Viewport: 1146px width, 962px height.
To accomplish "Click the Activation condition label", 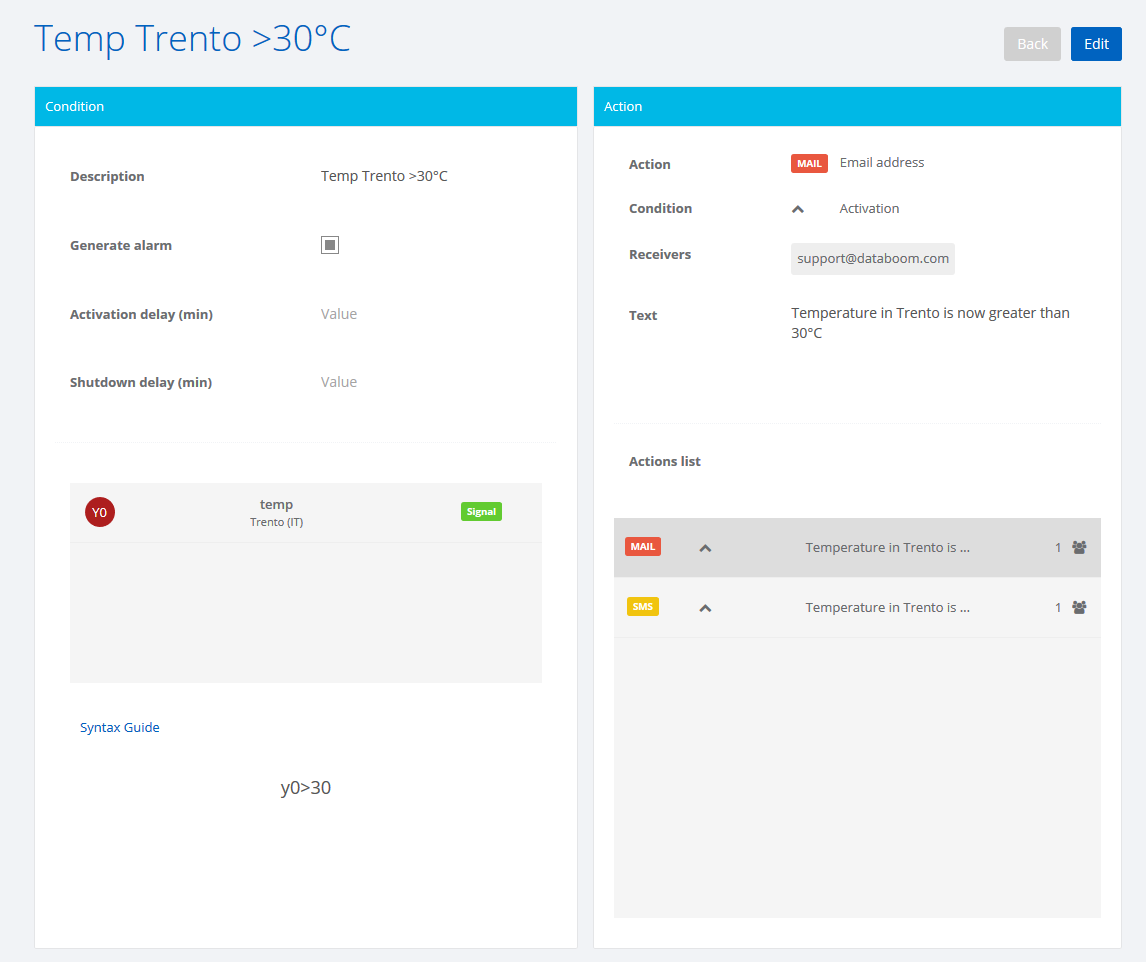I will (x=869, y=208).
